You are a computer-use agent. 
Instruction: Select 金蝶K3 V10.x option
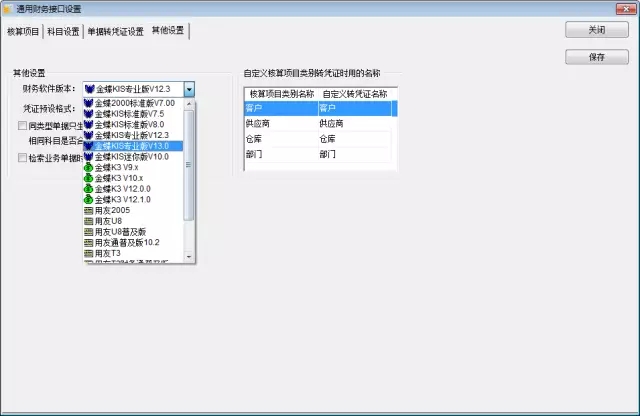[x=133, y=178]
